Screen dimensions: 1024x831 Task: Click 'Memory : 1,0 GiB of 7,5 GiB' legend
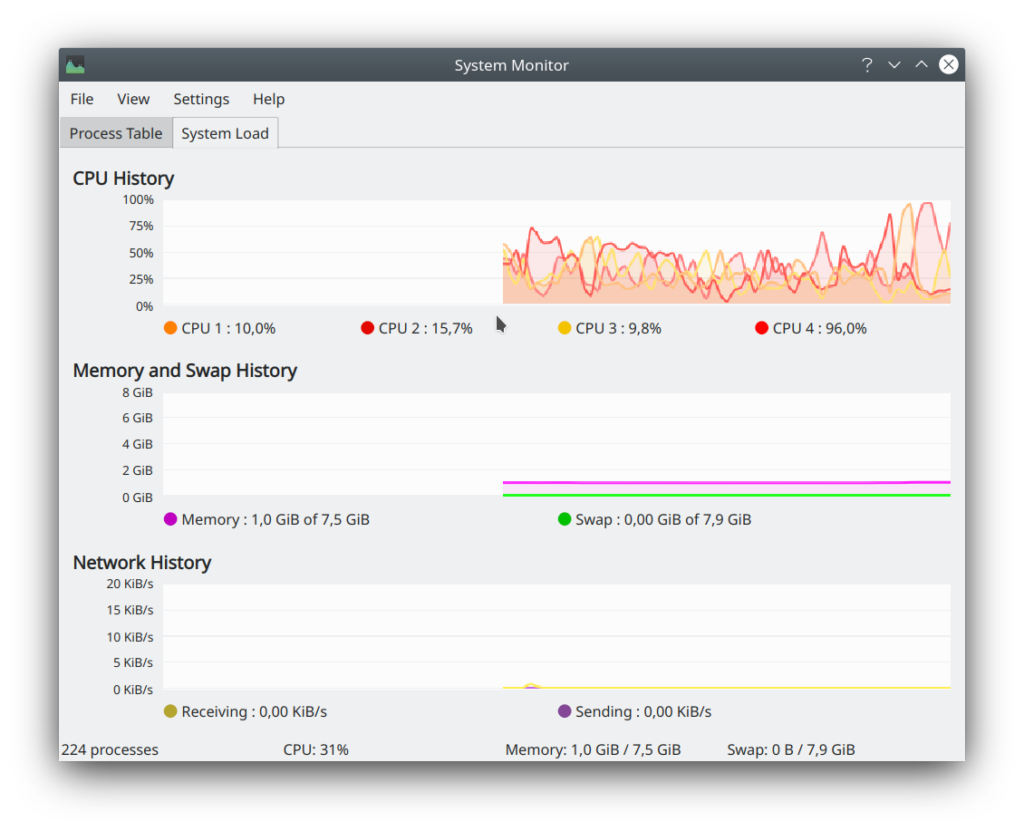[276, 520]
